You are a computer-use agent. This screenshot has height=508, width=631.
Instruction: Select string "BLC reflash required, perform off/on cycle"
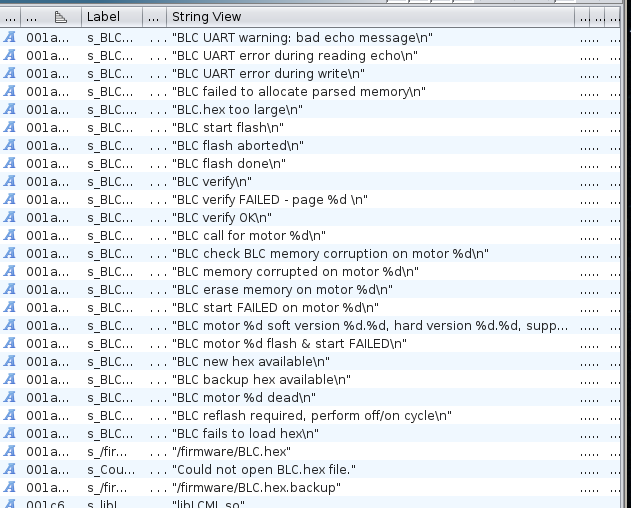click(312, 415)
